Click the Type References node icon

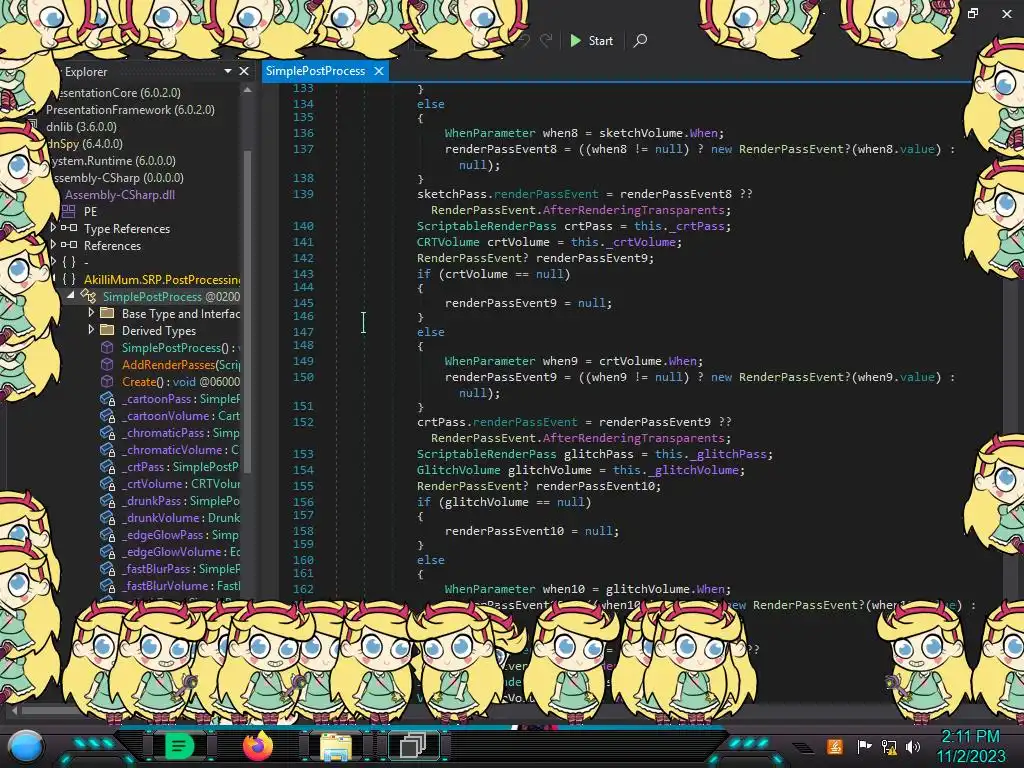69,228
